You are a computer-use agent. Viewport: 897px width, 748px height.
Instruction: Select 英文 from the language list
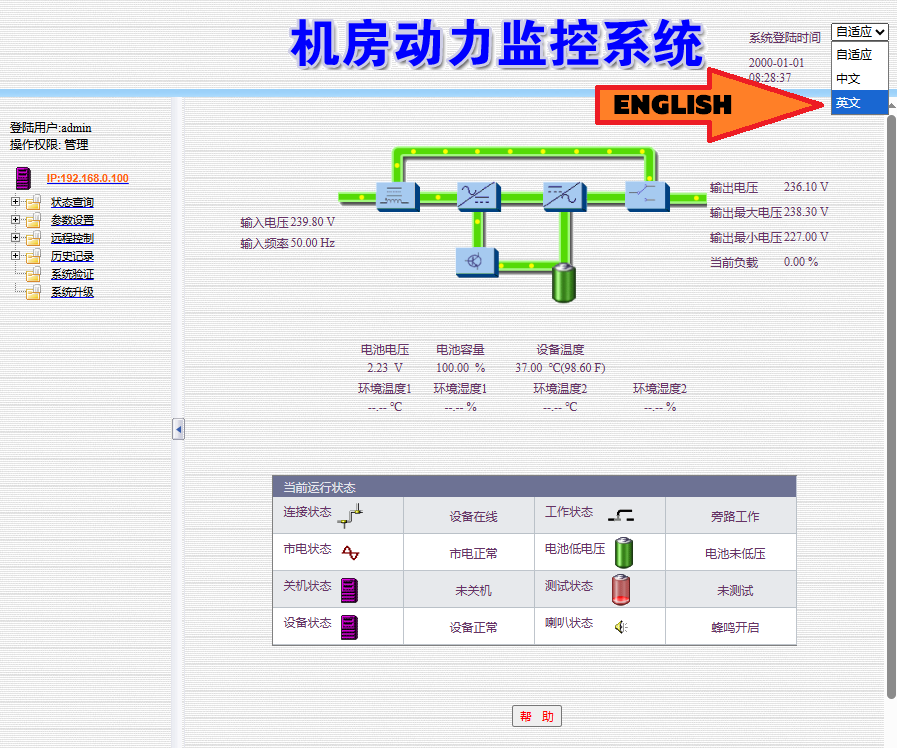[x=848, y=102]
